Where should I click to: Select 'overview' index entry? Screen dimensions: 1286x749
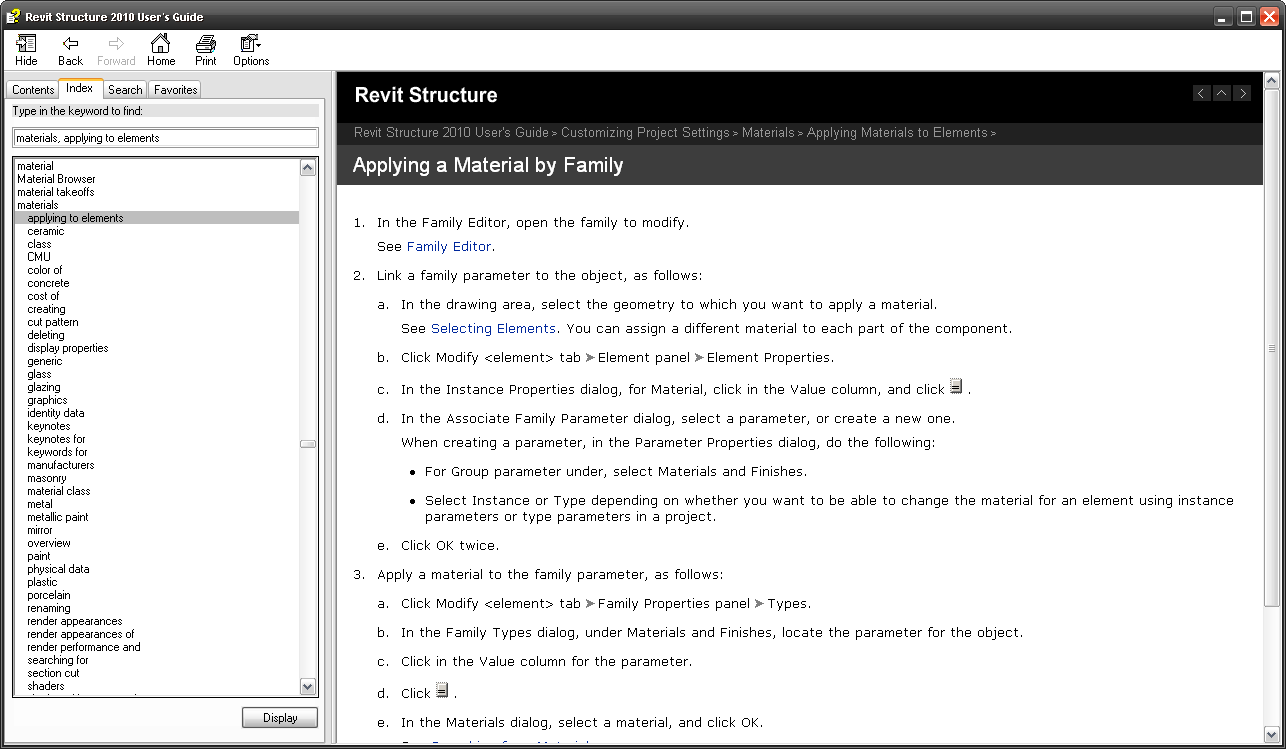click(x=49, y=543)
